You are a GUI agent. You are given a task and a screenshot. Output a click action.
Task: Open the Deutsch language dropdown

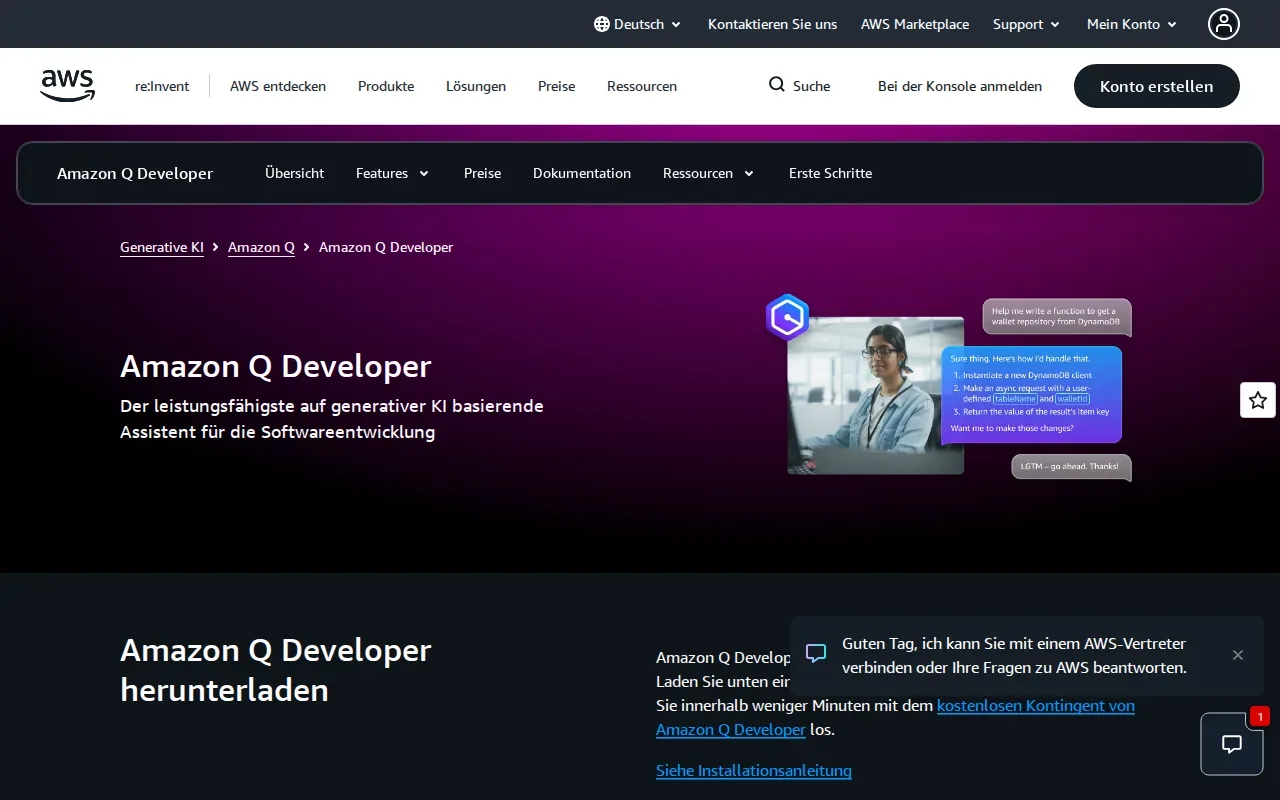(638, 24)
